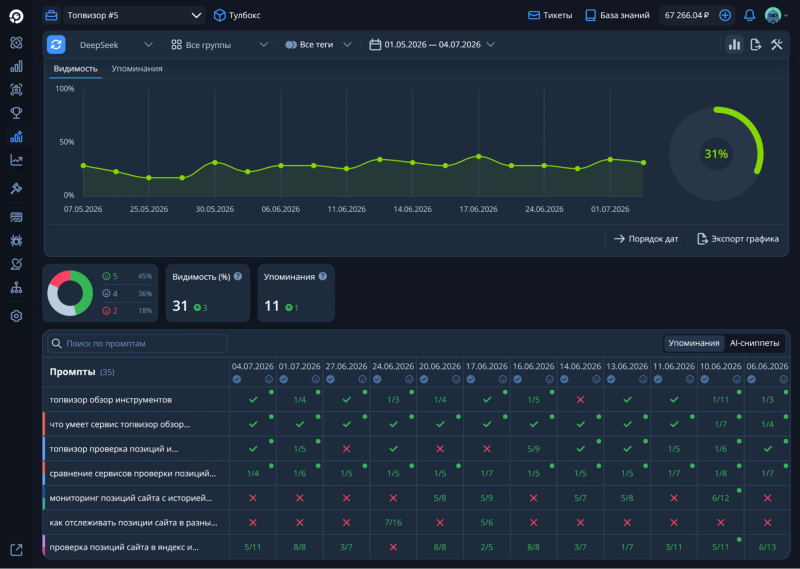The width and height of the screenshot is (800, 569).
Task: Click Экспорт графика button
Action: 738,239
